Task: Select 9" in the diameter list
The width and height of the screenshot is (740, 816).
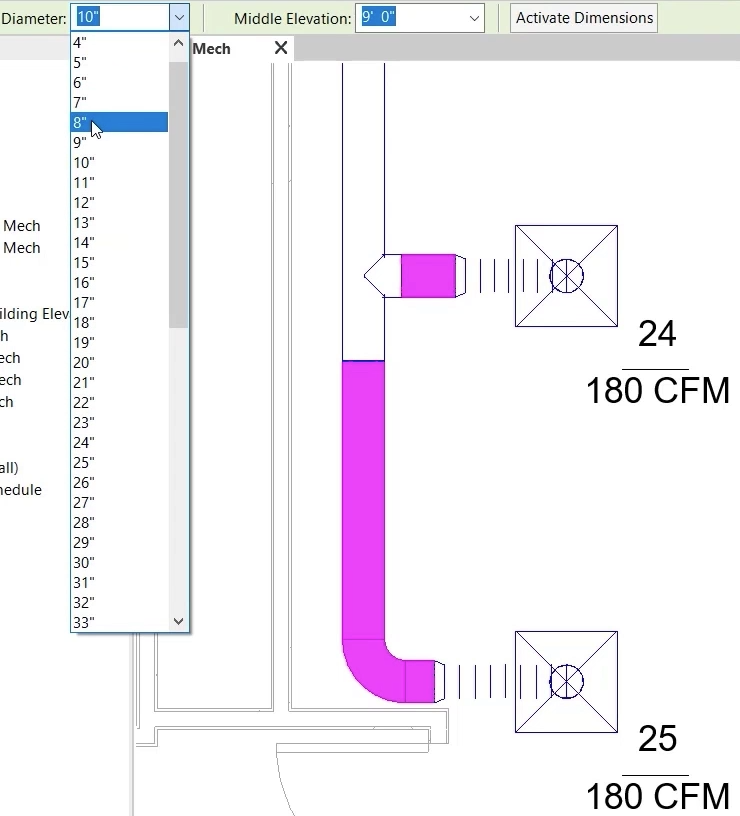Action: (x=119, y=142)
